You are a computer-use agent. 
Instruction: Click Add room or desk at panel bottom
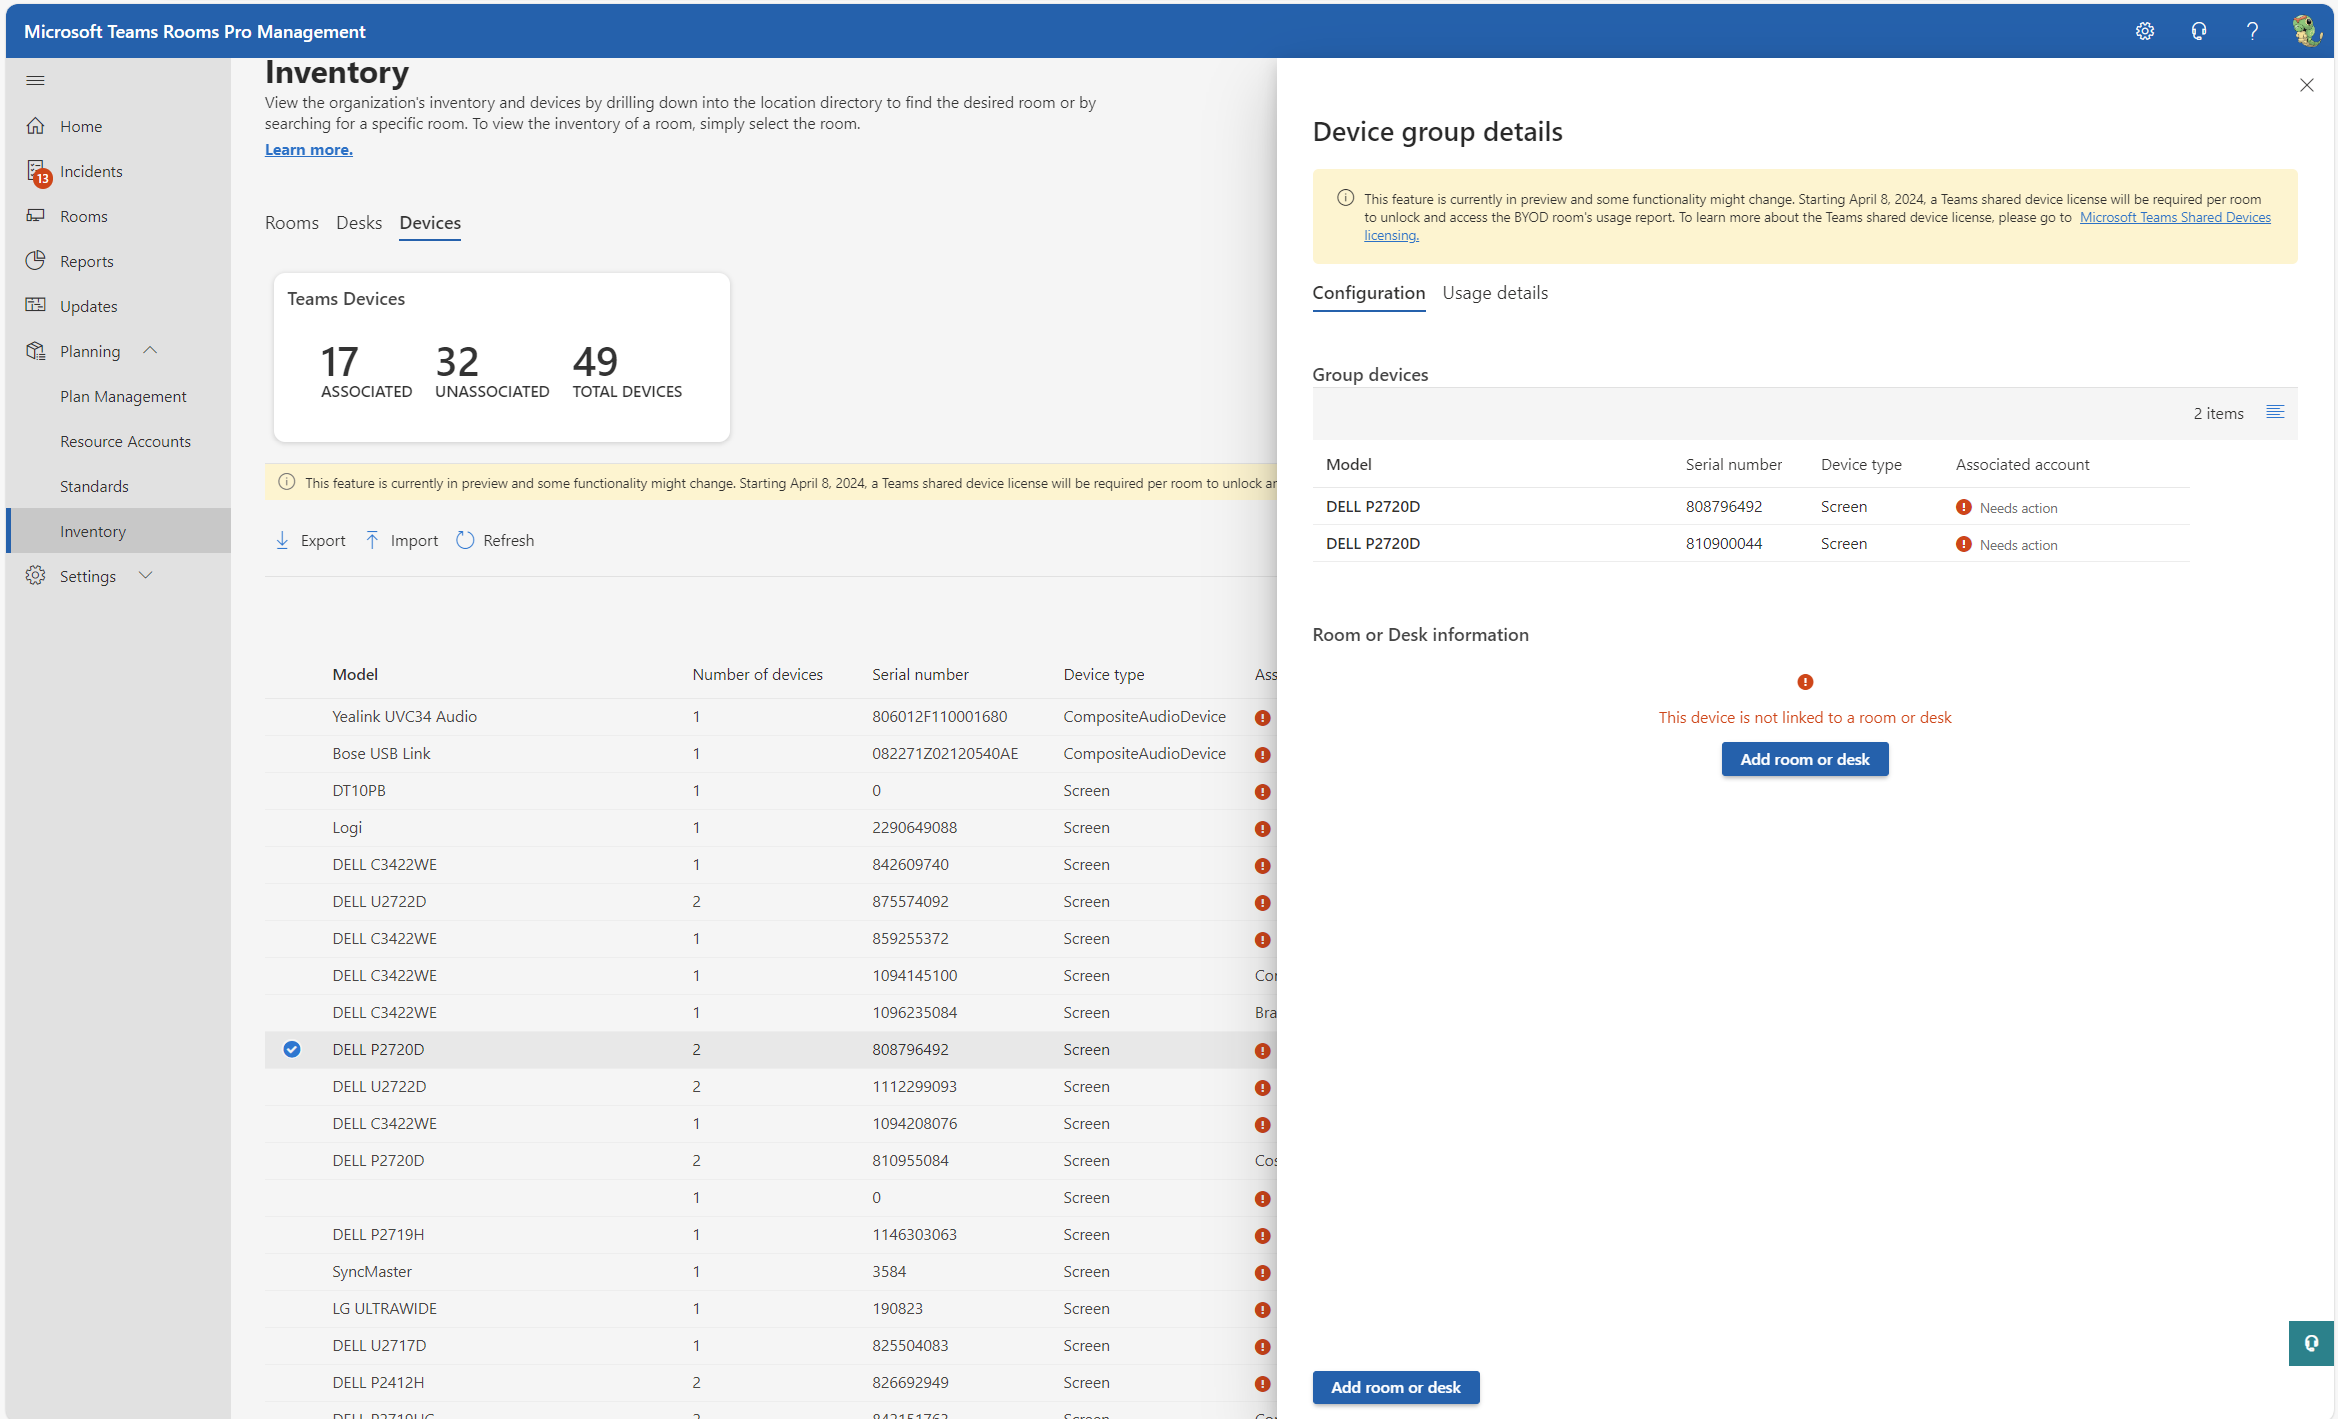click(x=1395, y=1387)
